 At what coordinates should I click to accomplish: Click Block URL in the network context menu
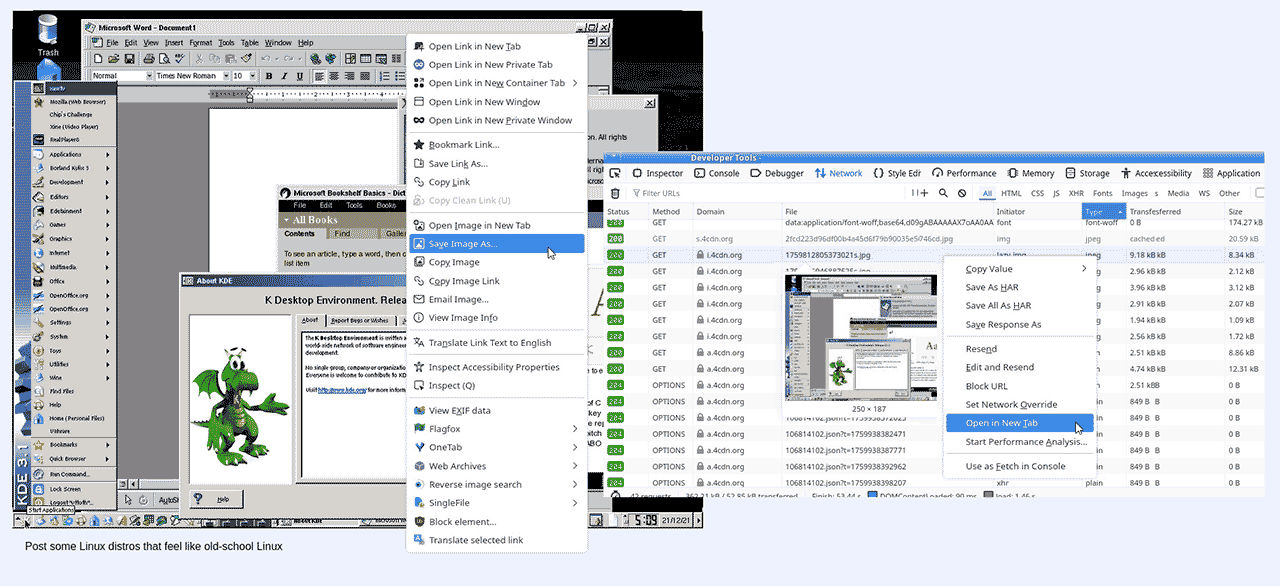(x=1020, y=386)
